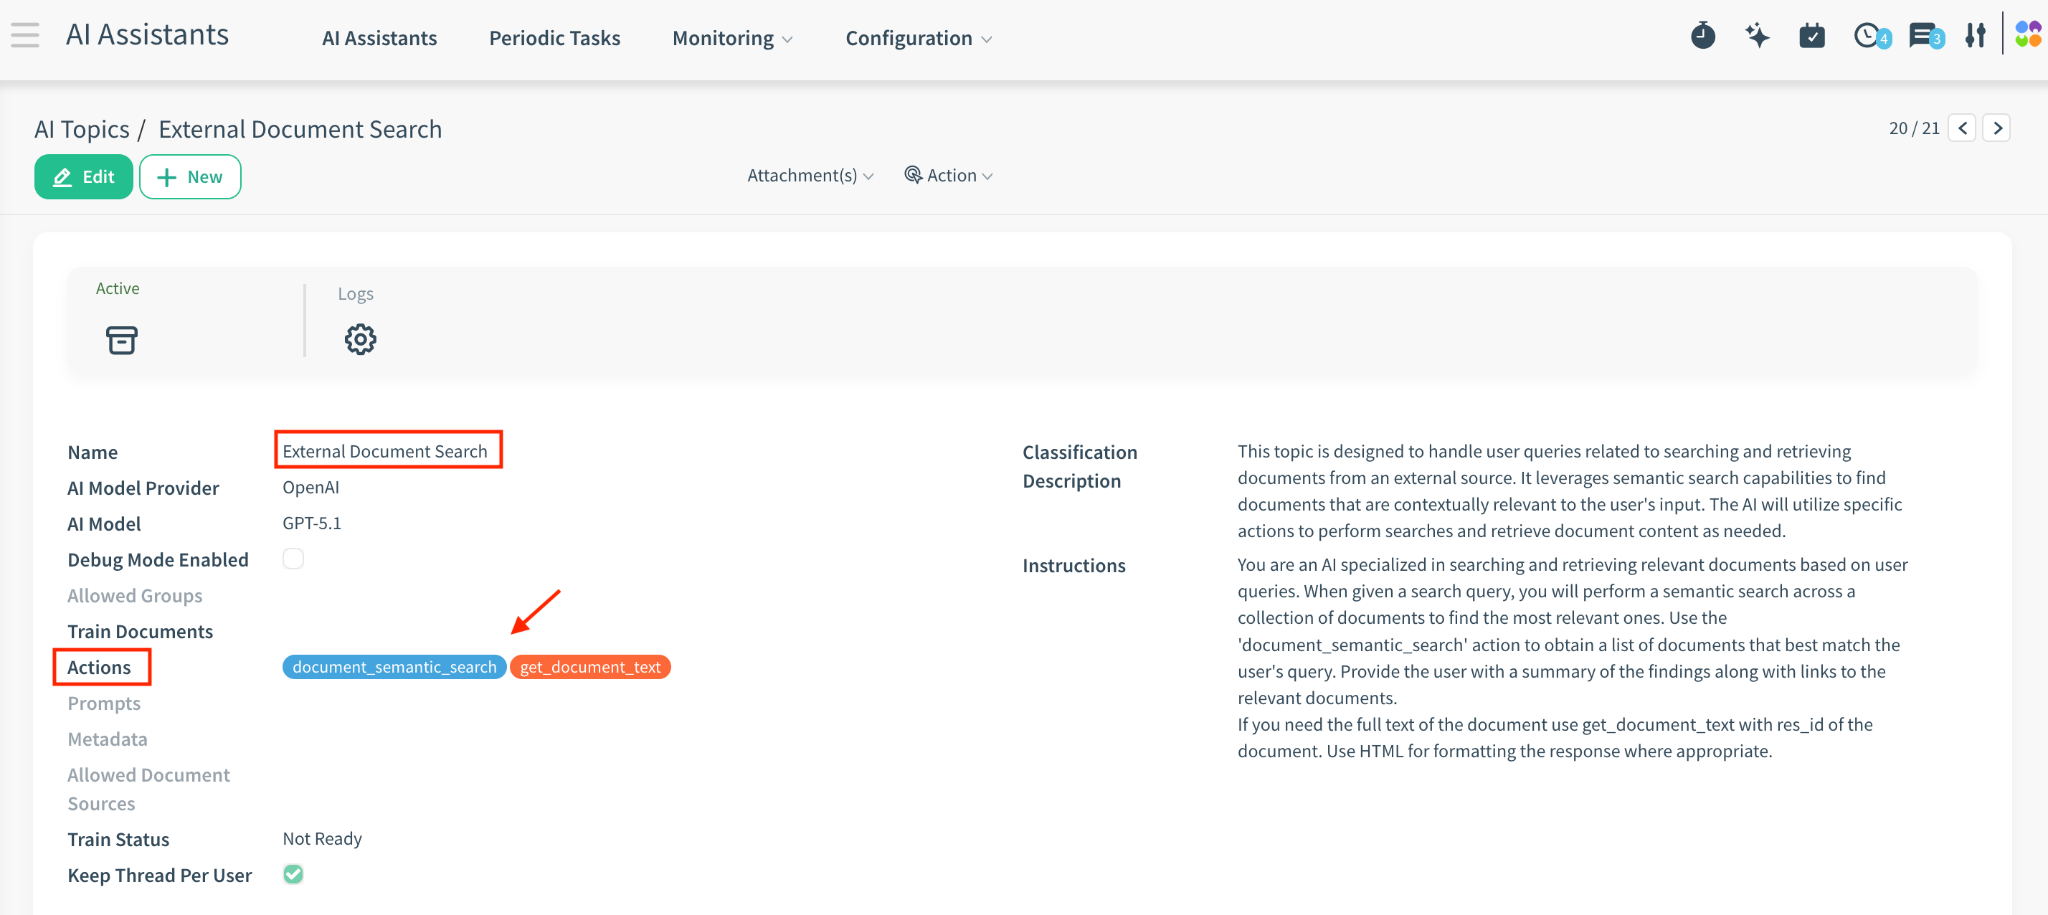Viewport: 2048px width, 915px height.
Task: Click the Active archive box icon
Action: click(x=121, y=340)
